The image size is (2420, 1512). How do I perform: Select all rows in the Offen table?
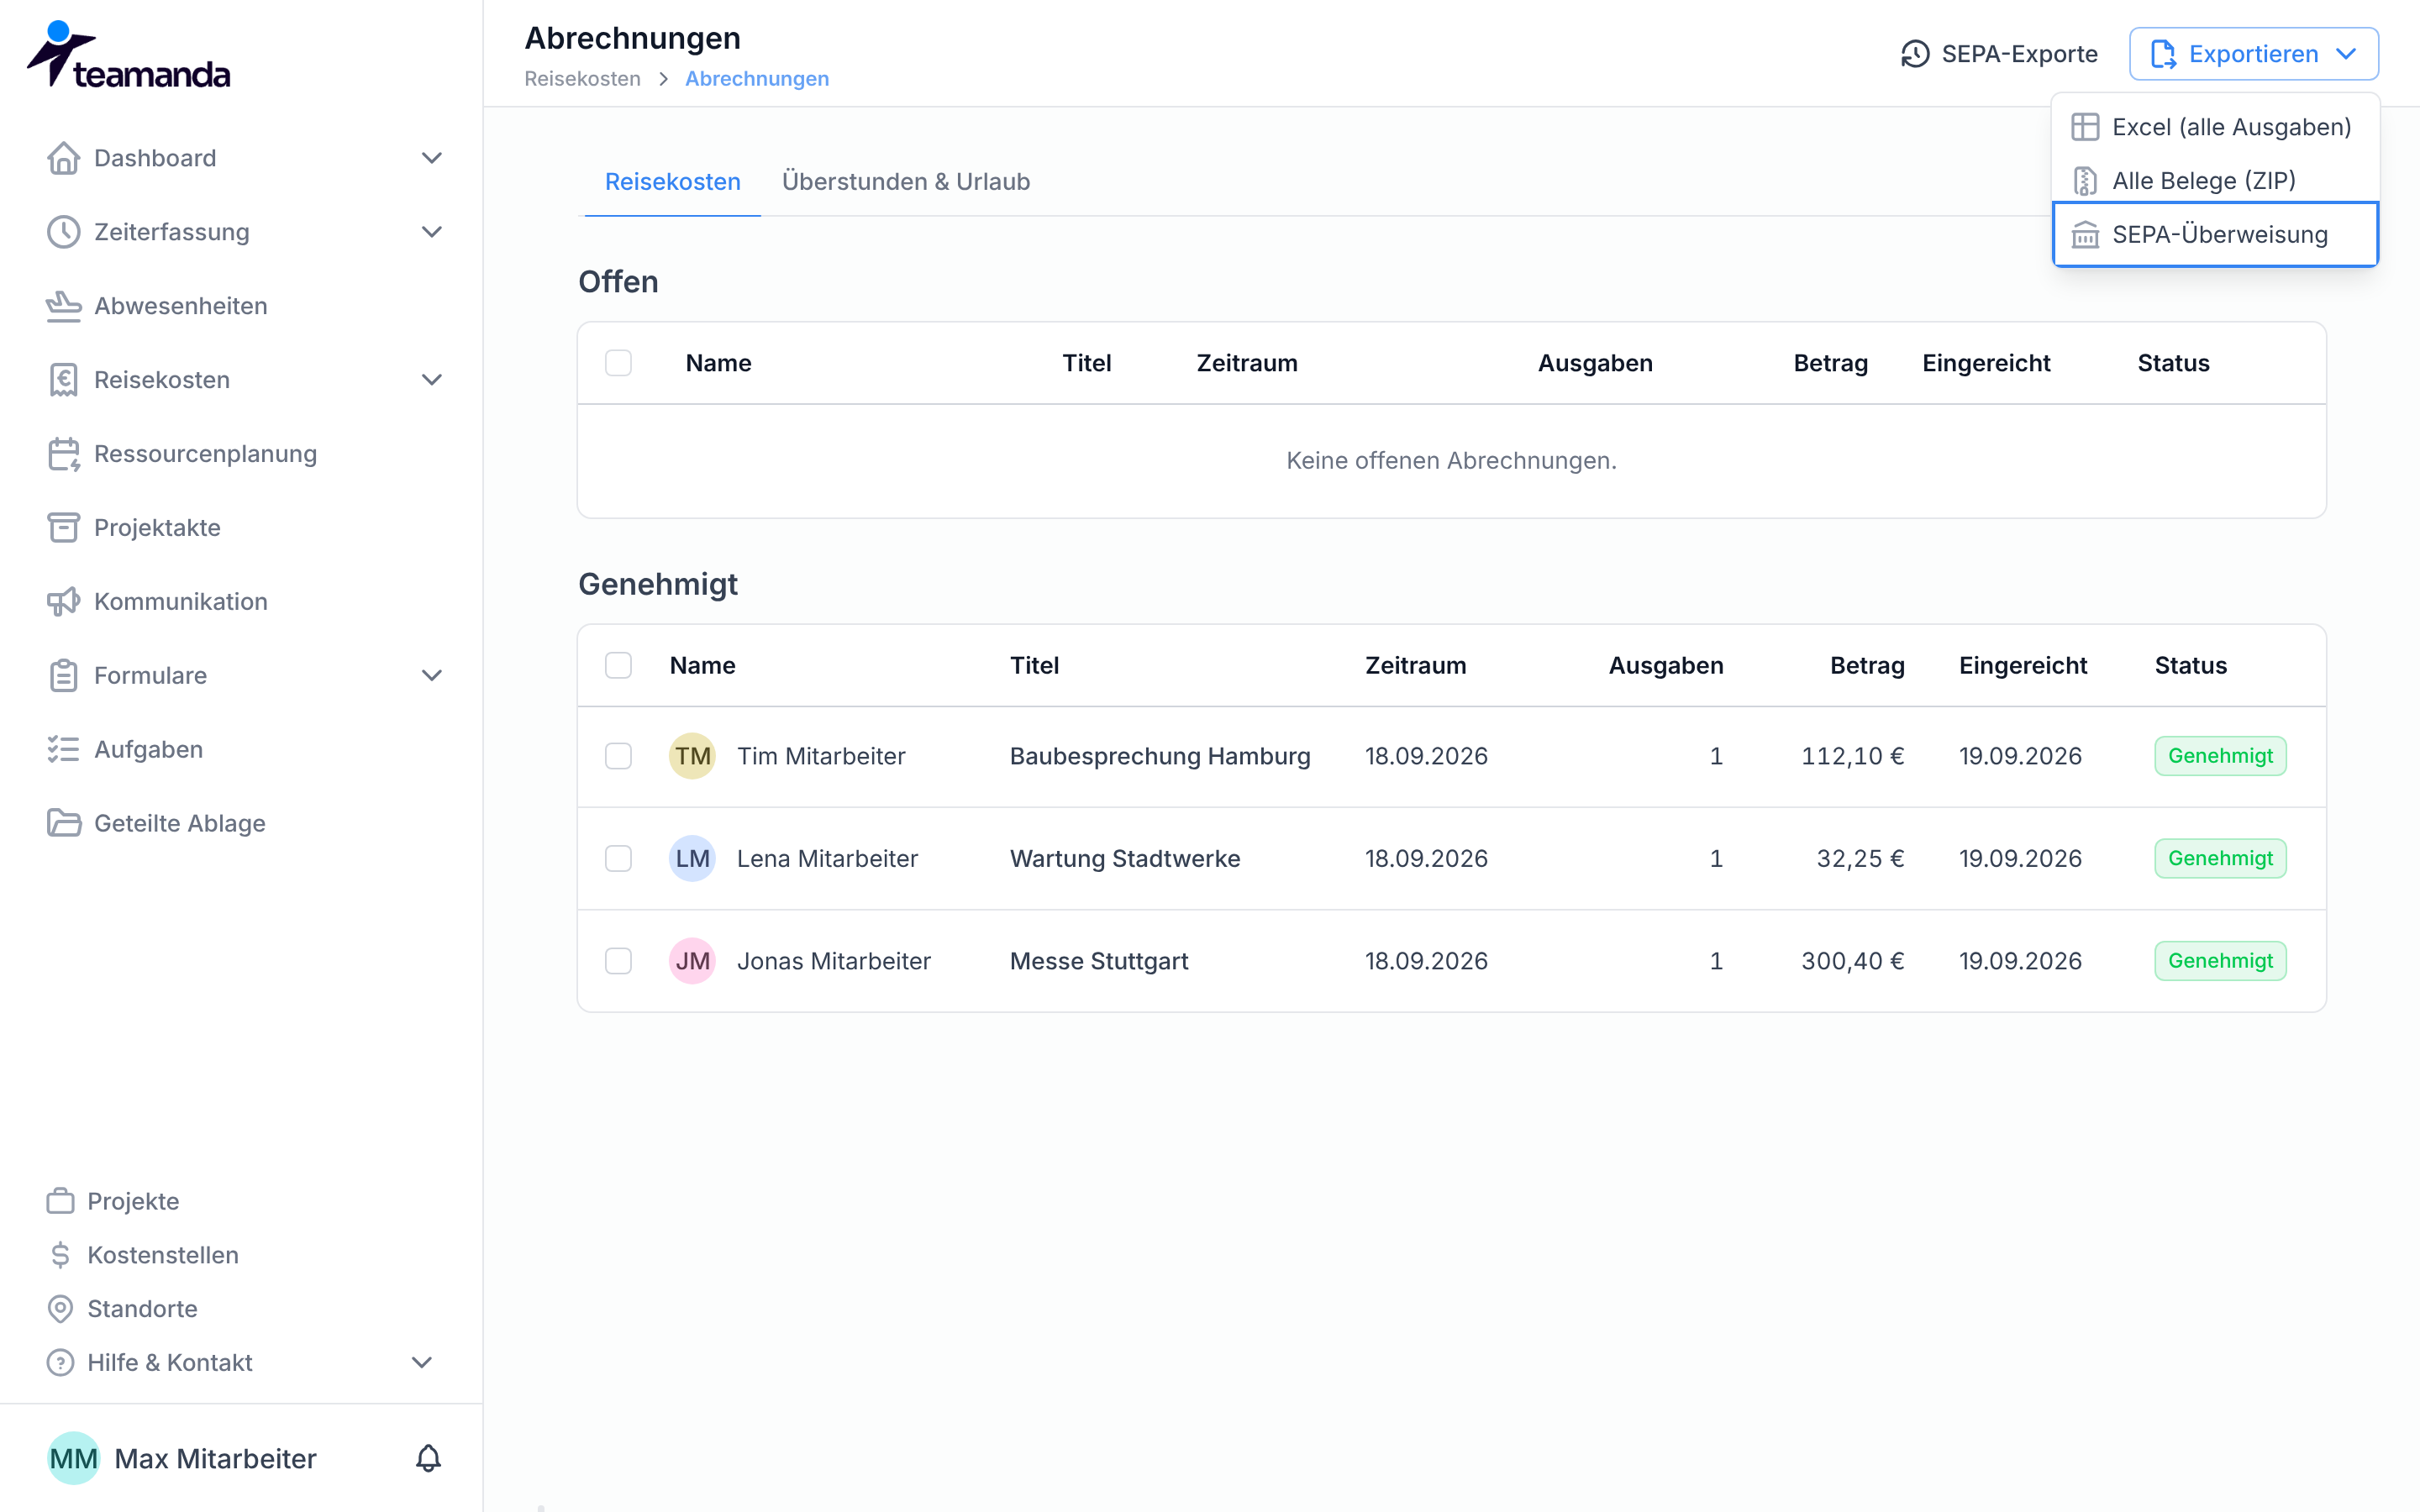pyautogui.click(x=618, y=363)
